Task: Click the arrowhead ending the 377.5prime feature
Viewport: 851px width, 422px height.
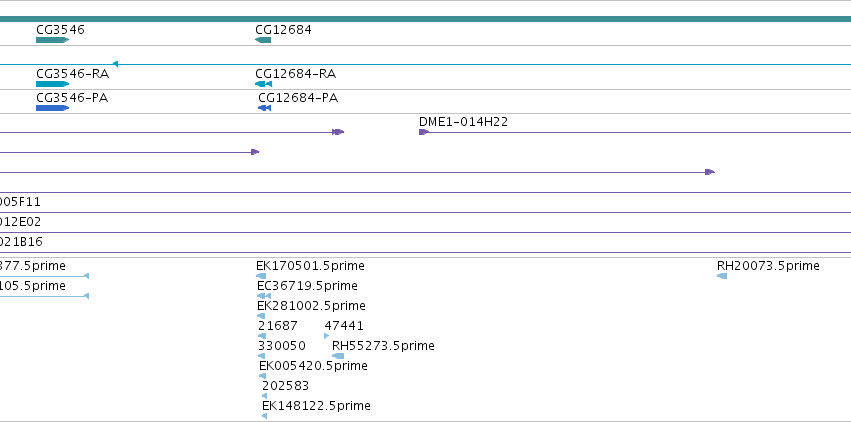Action: [86, 276]
